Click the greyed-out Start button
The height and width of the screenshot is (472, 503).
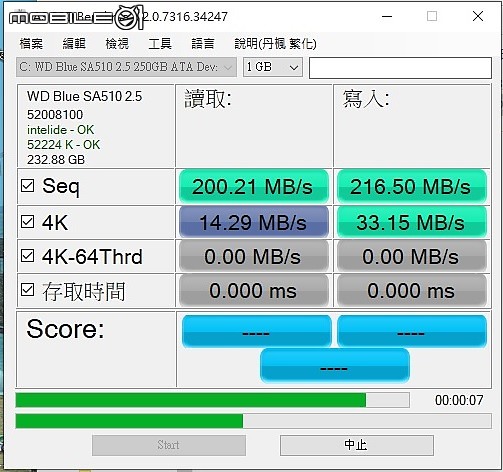point(169,445)
